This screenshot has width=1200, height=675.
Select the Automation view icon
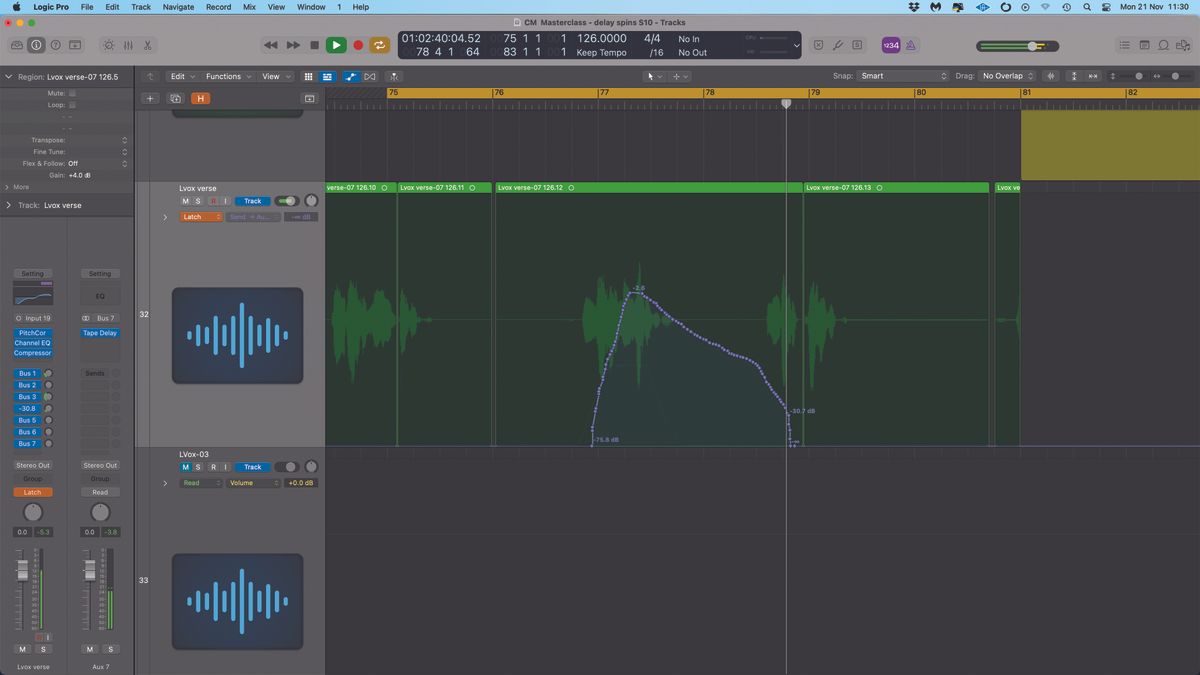(351, 76)
